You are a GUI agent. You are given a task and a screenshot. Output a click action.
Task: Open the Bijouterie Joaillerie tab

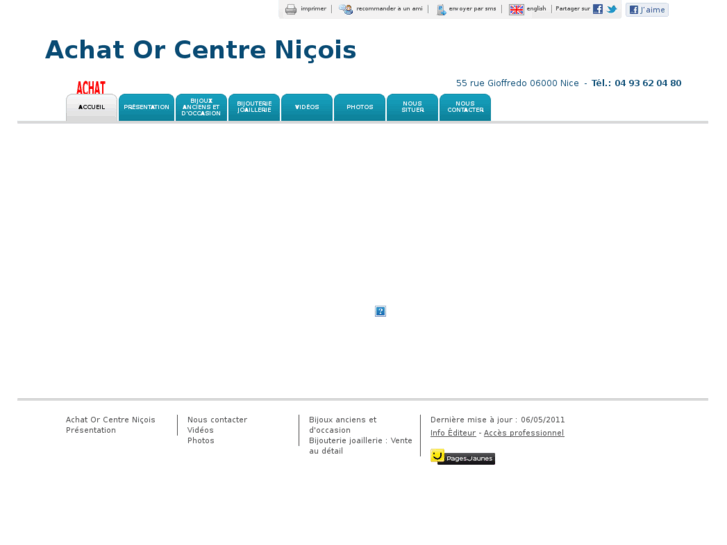coord(254,108)
